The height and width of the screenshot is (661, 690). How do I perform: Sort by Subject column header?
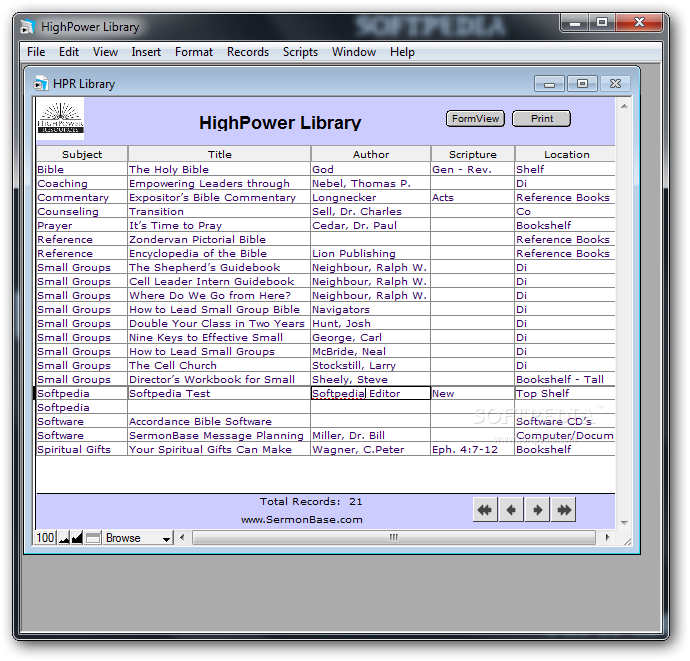82,154
